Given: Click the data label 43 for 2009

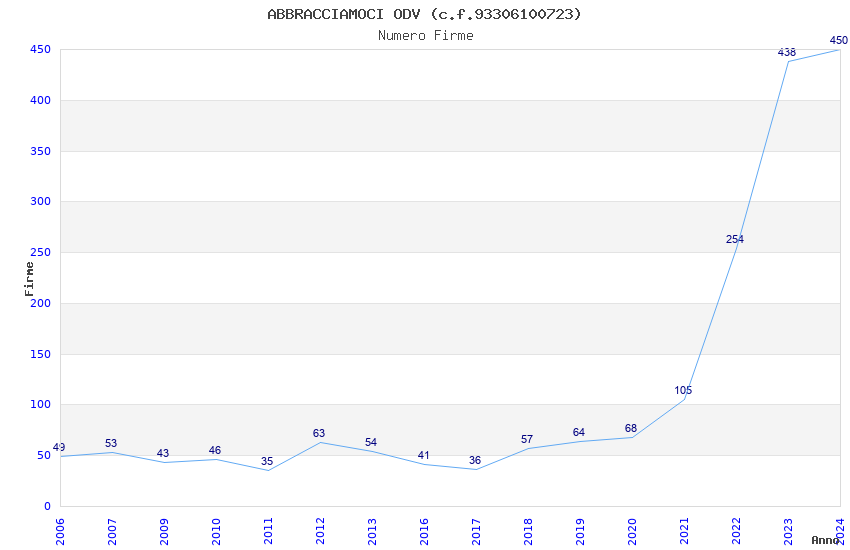Looking at the screenshot, I should [163, 454].
